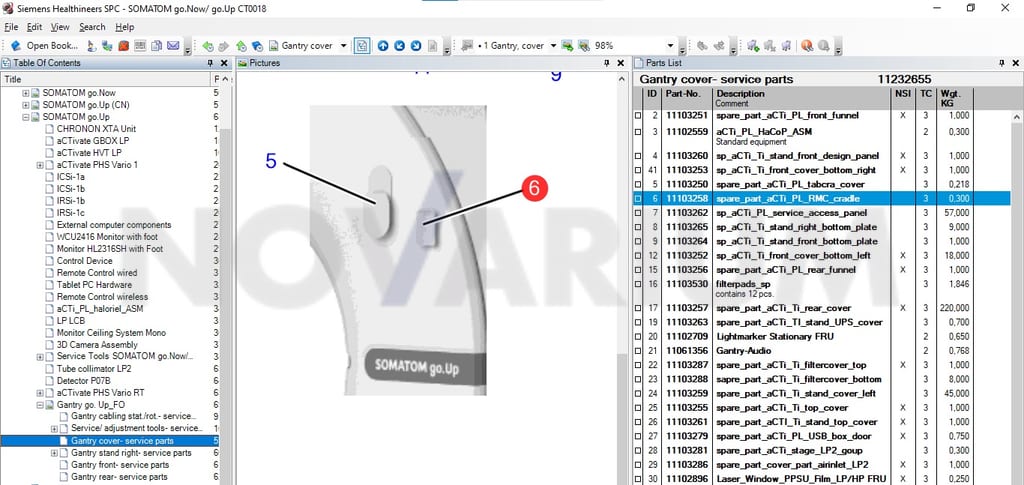
Task: Open the View menu
Action: (60, 27)
